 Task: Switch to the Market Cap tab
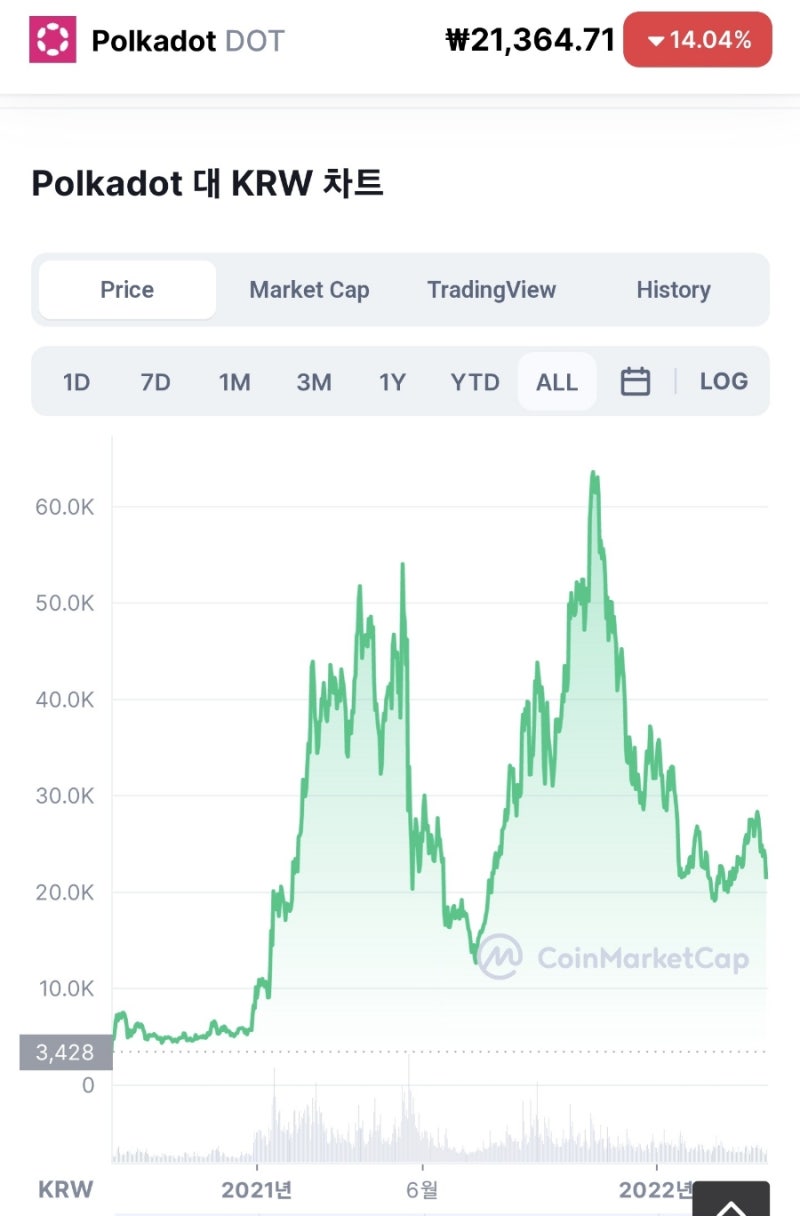[x=309, y=290]
